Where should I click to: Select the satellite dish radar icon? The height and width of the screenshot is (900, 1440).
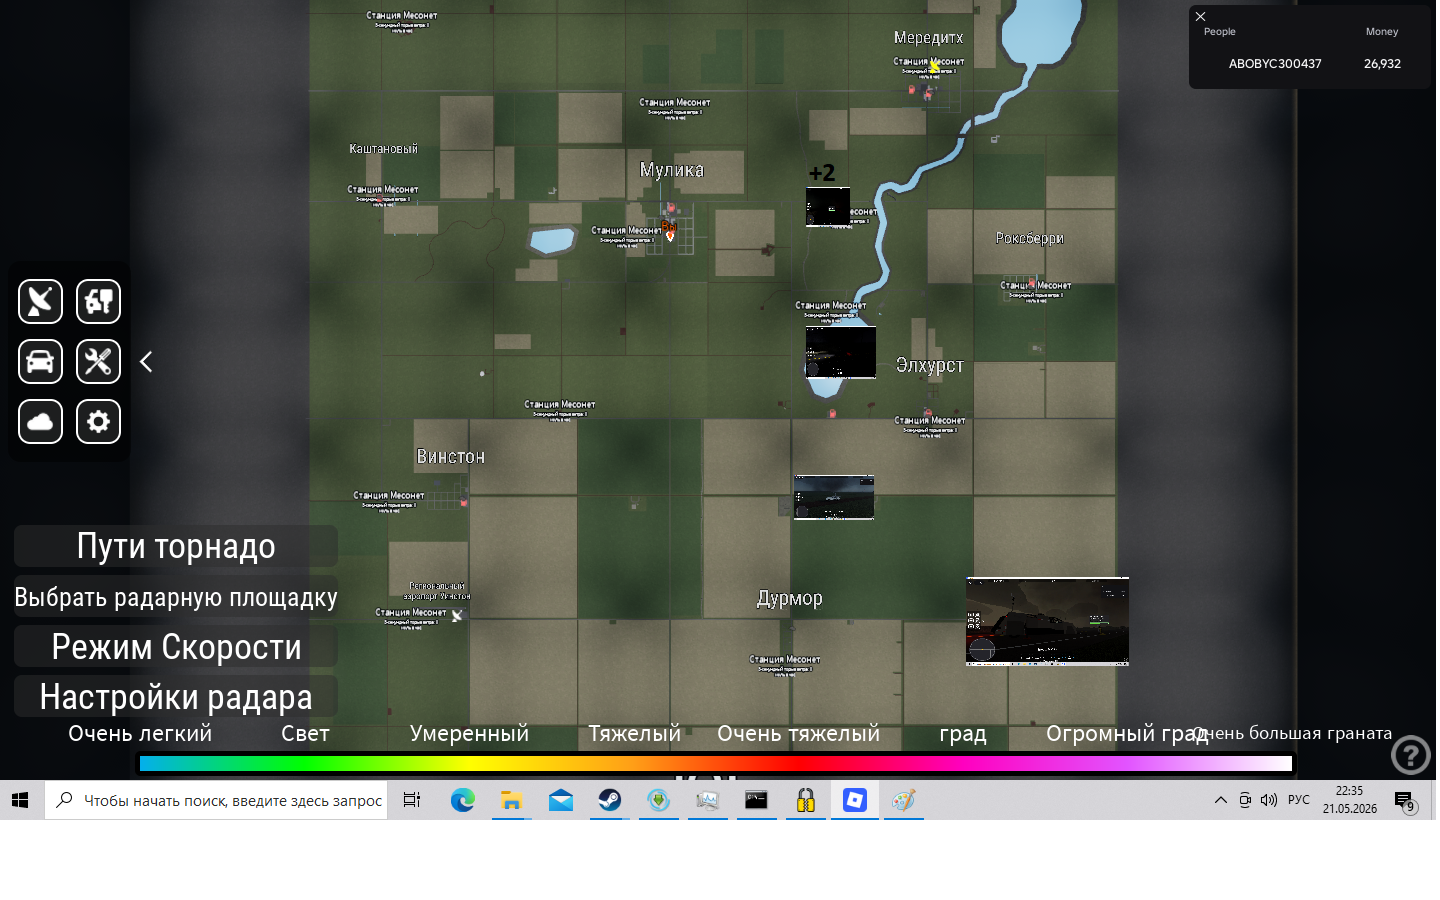click(x=40, y=301)
